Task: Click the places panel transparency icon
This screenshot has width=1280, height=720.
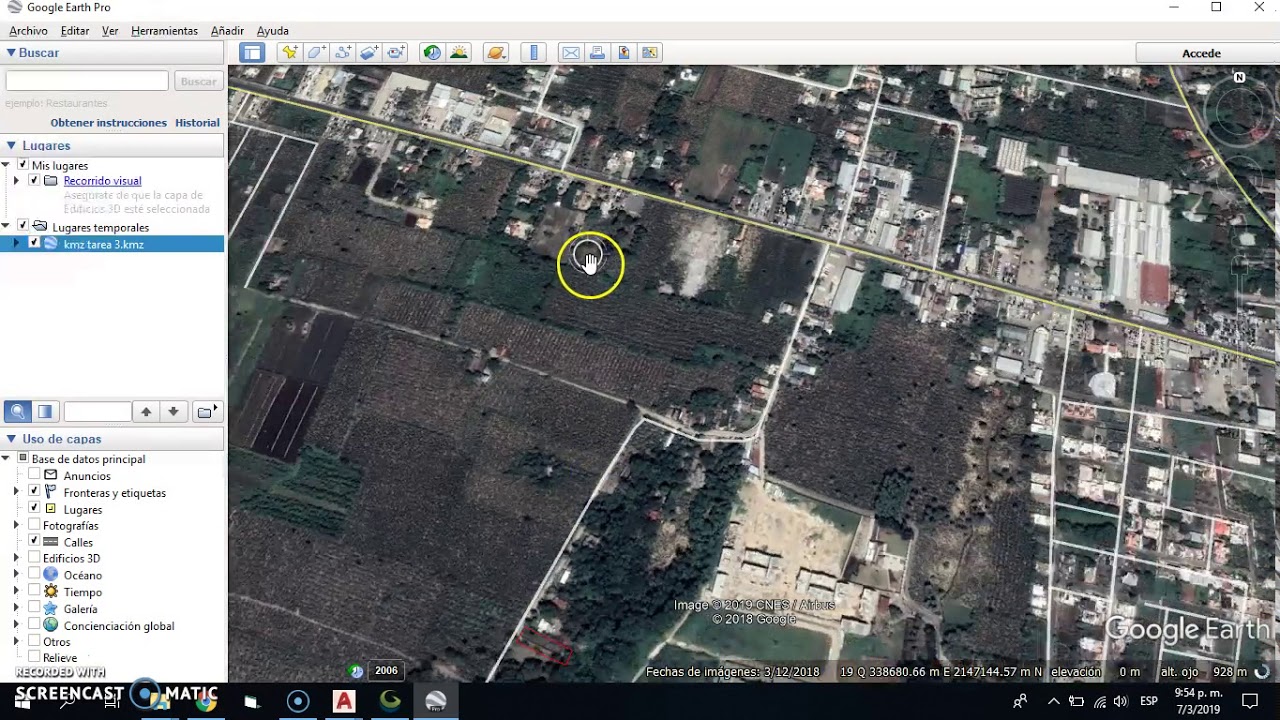Action: click(x=45, y=411)
